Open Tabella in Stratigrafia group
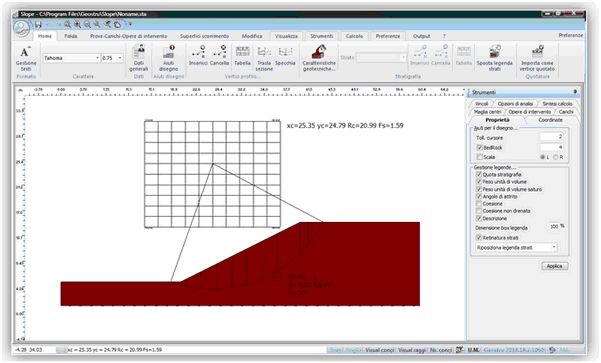The image size is (601, 363). tap(463, 55)
